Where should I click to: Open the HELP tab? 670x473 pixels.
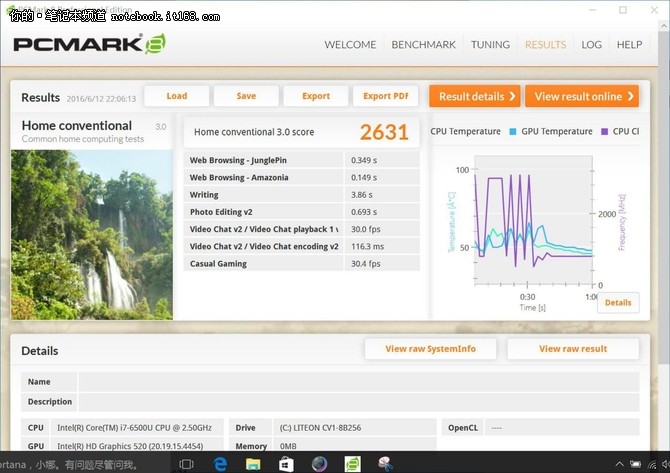(x=629, y=44)
